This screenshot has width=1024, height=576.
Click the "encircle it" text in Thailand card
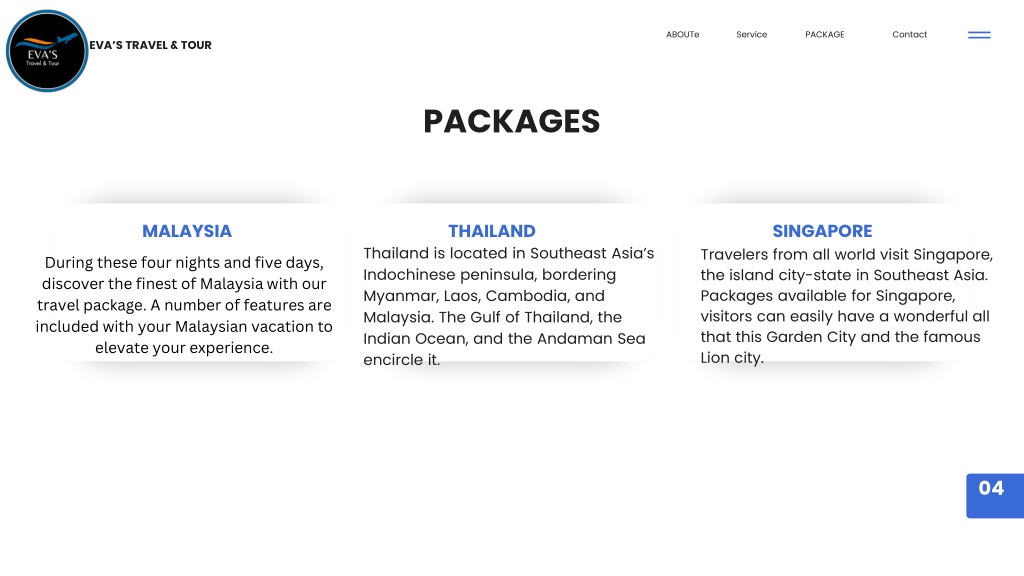coord(402,360)
